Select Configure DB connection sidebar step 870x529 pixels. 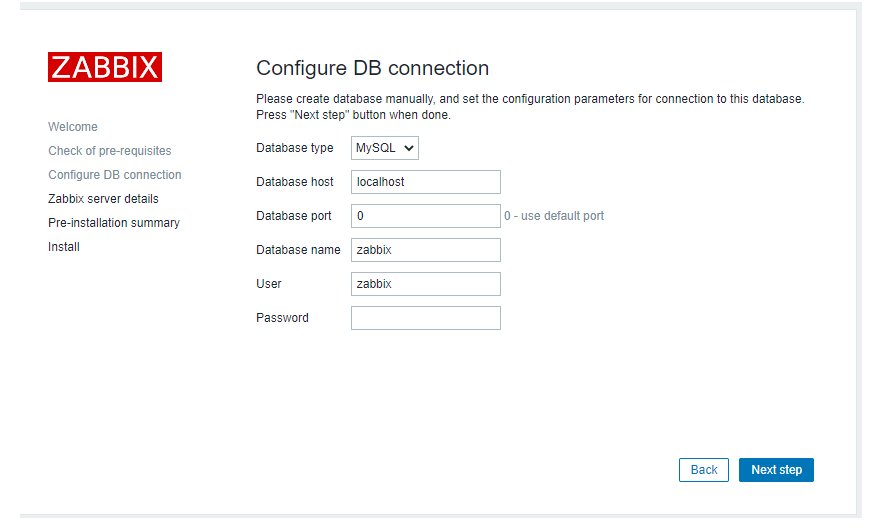click(x=115, y=175)
